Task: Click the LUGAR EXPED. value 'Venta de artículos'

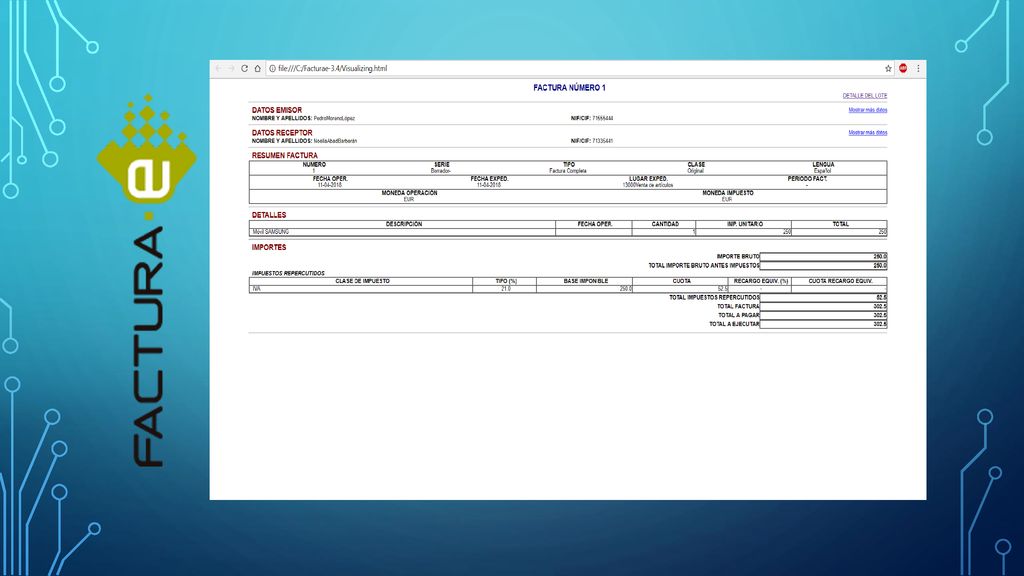Action: [648, 185]
